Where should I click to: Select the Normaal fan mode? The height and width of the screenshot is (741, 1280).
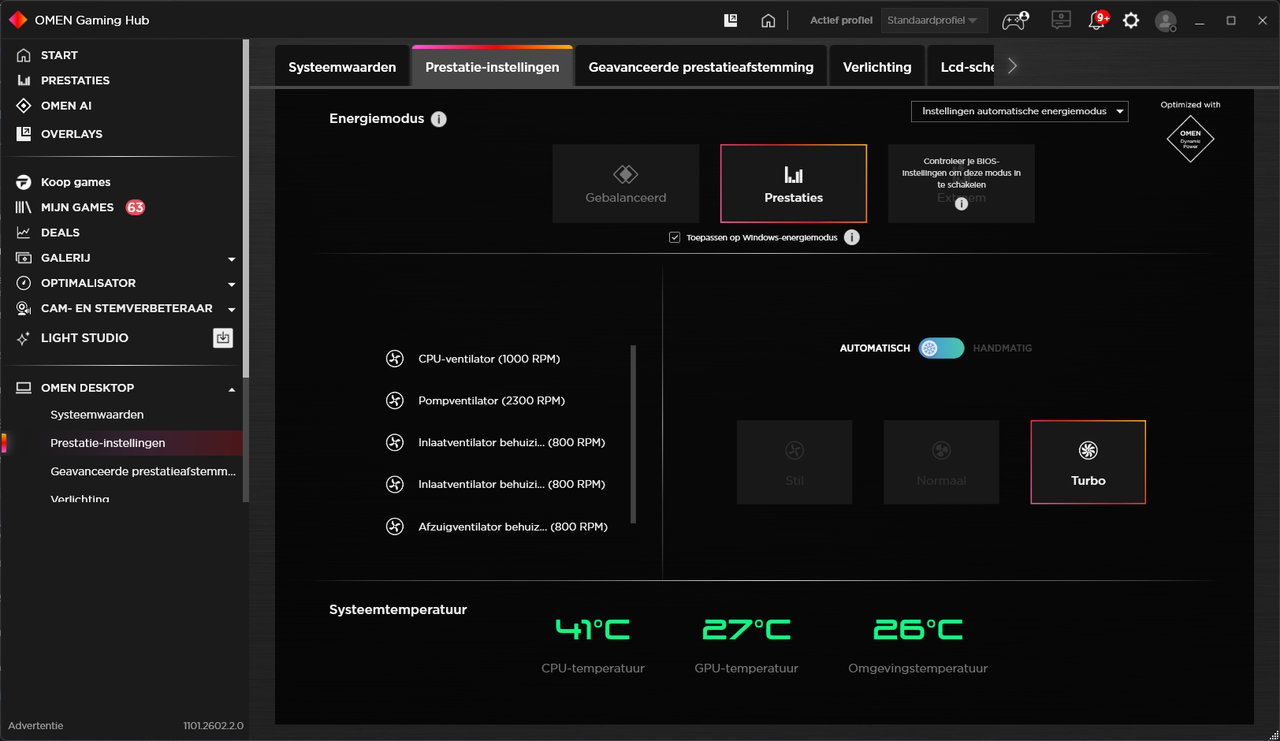click(941, 462)
